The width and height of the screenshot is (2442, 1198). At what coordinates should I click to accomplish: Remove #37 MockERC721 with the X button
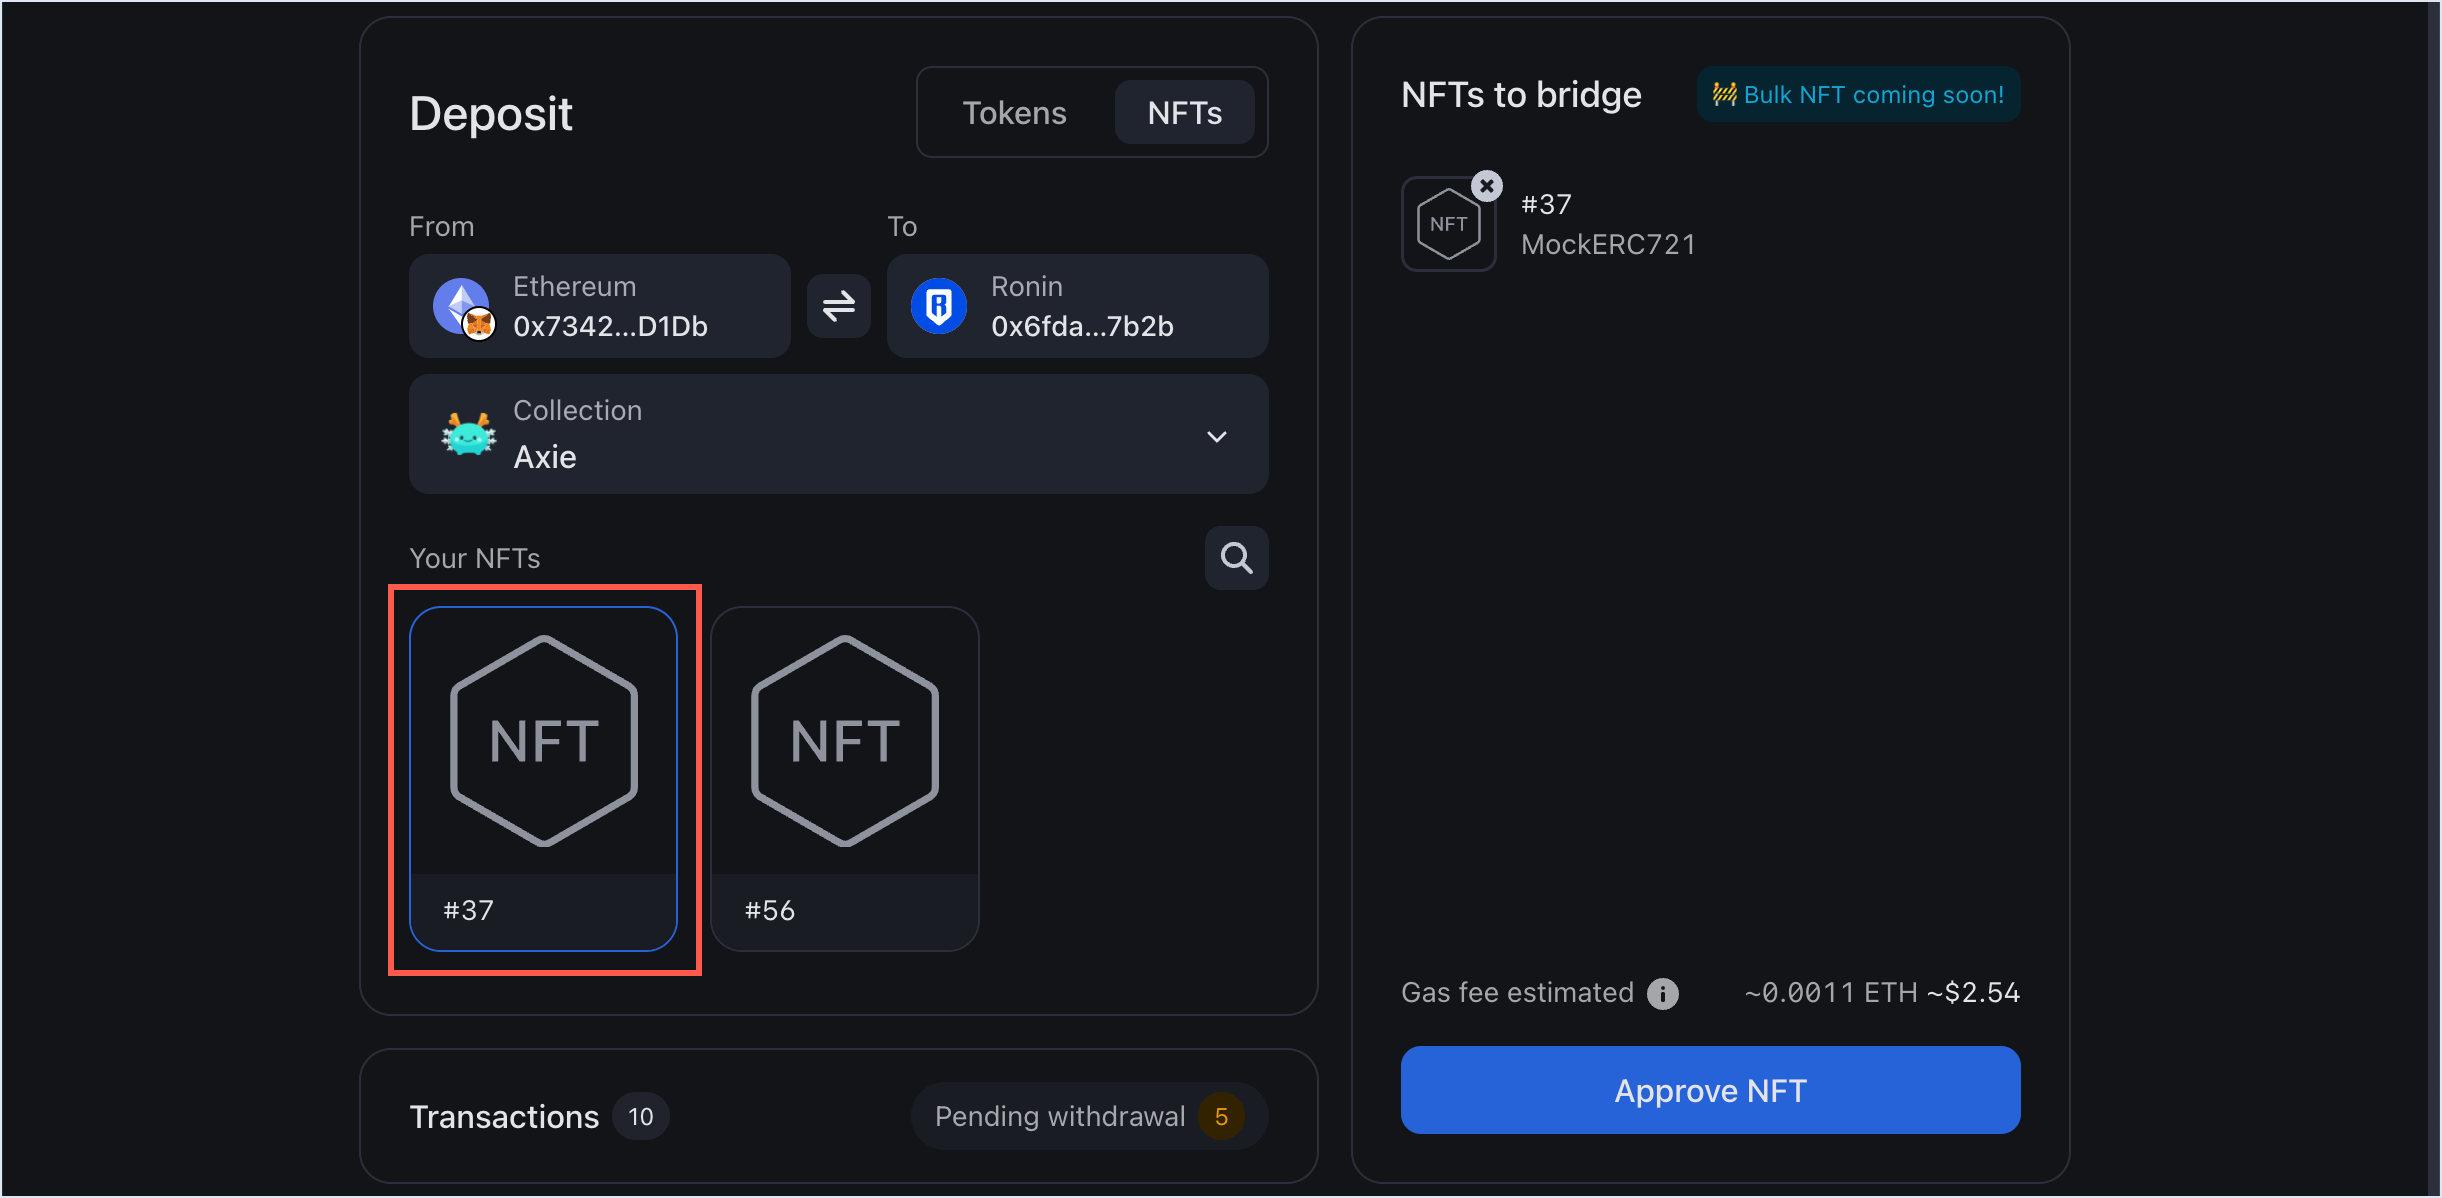tap(1487, 184)
